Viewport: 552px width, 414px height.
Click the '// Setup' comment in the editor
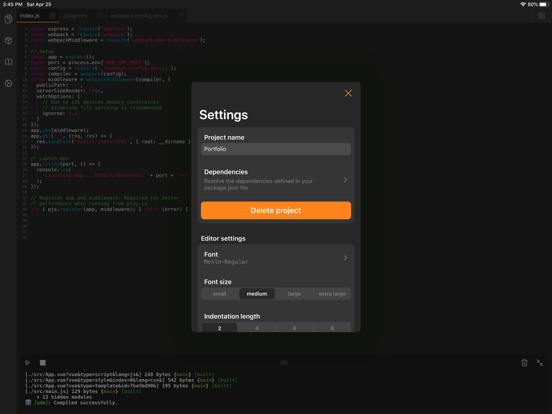42,51
